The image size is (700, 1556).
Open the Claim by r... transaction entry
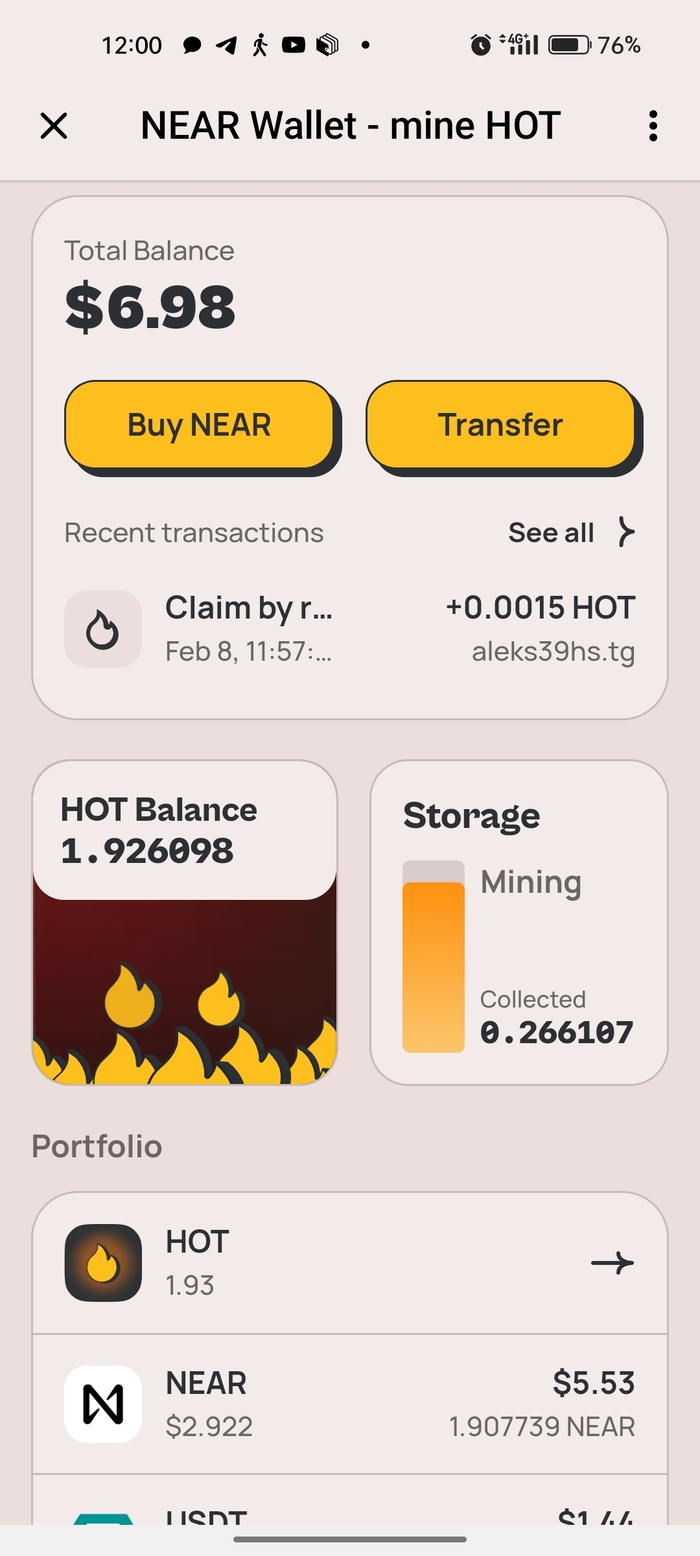[350, 628]
